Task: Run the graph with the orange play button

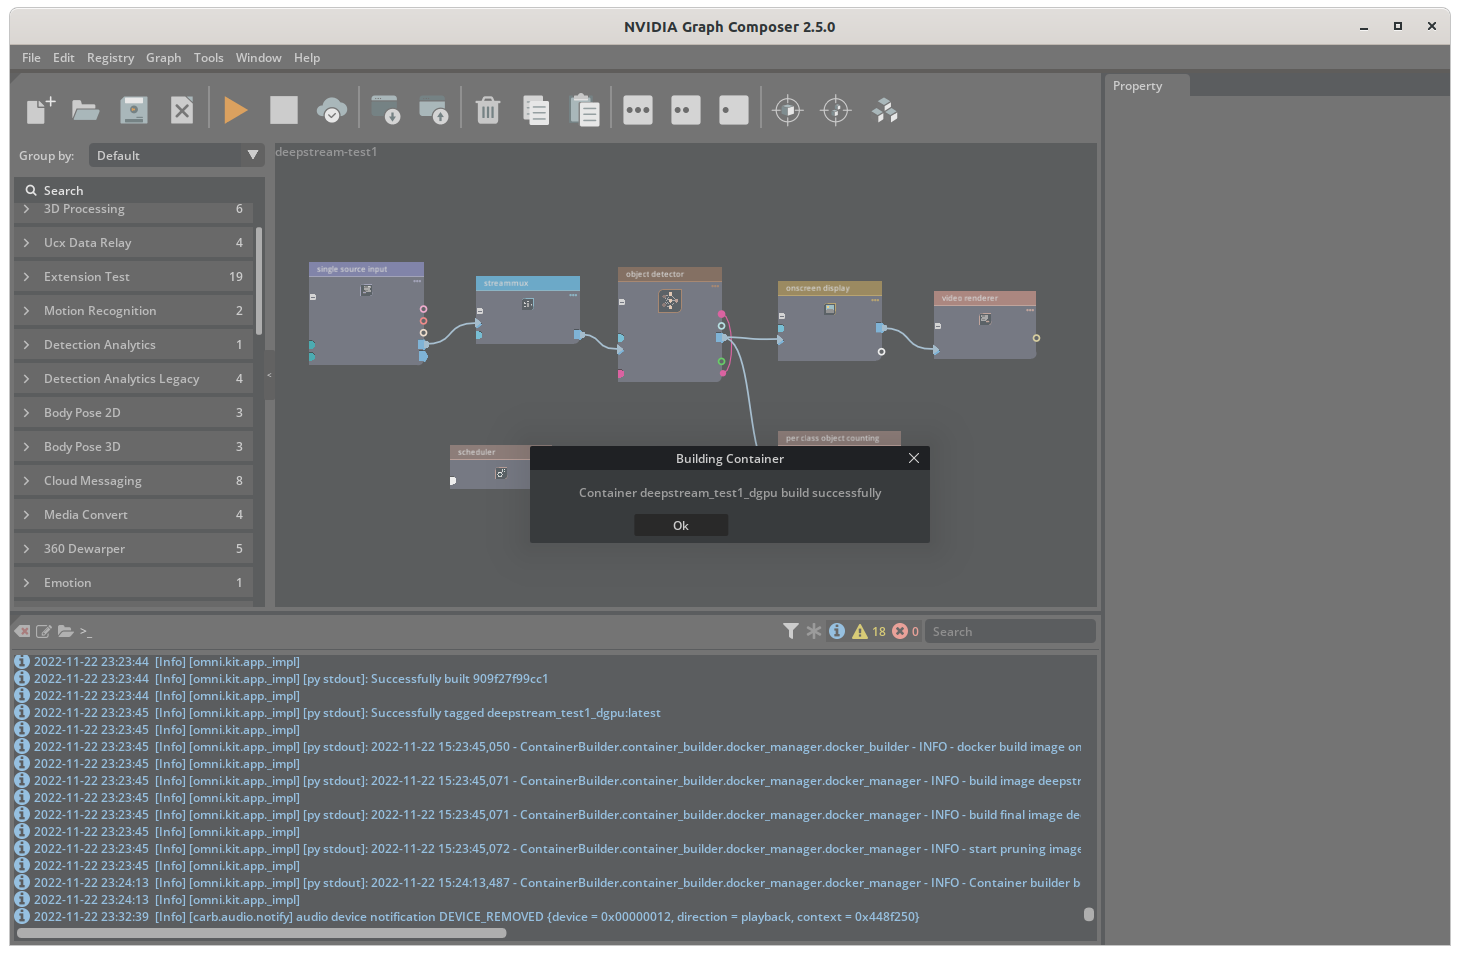Action: tap(236, 110)
